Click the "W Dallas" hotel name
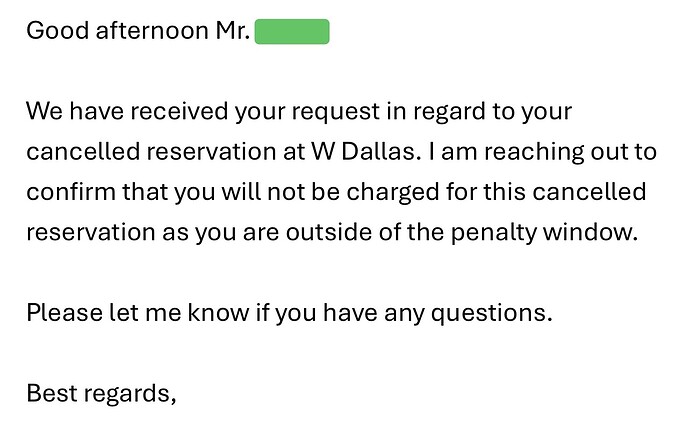Screen dimensions: 690x429 pyautogui.click(x=363, y=151)
